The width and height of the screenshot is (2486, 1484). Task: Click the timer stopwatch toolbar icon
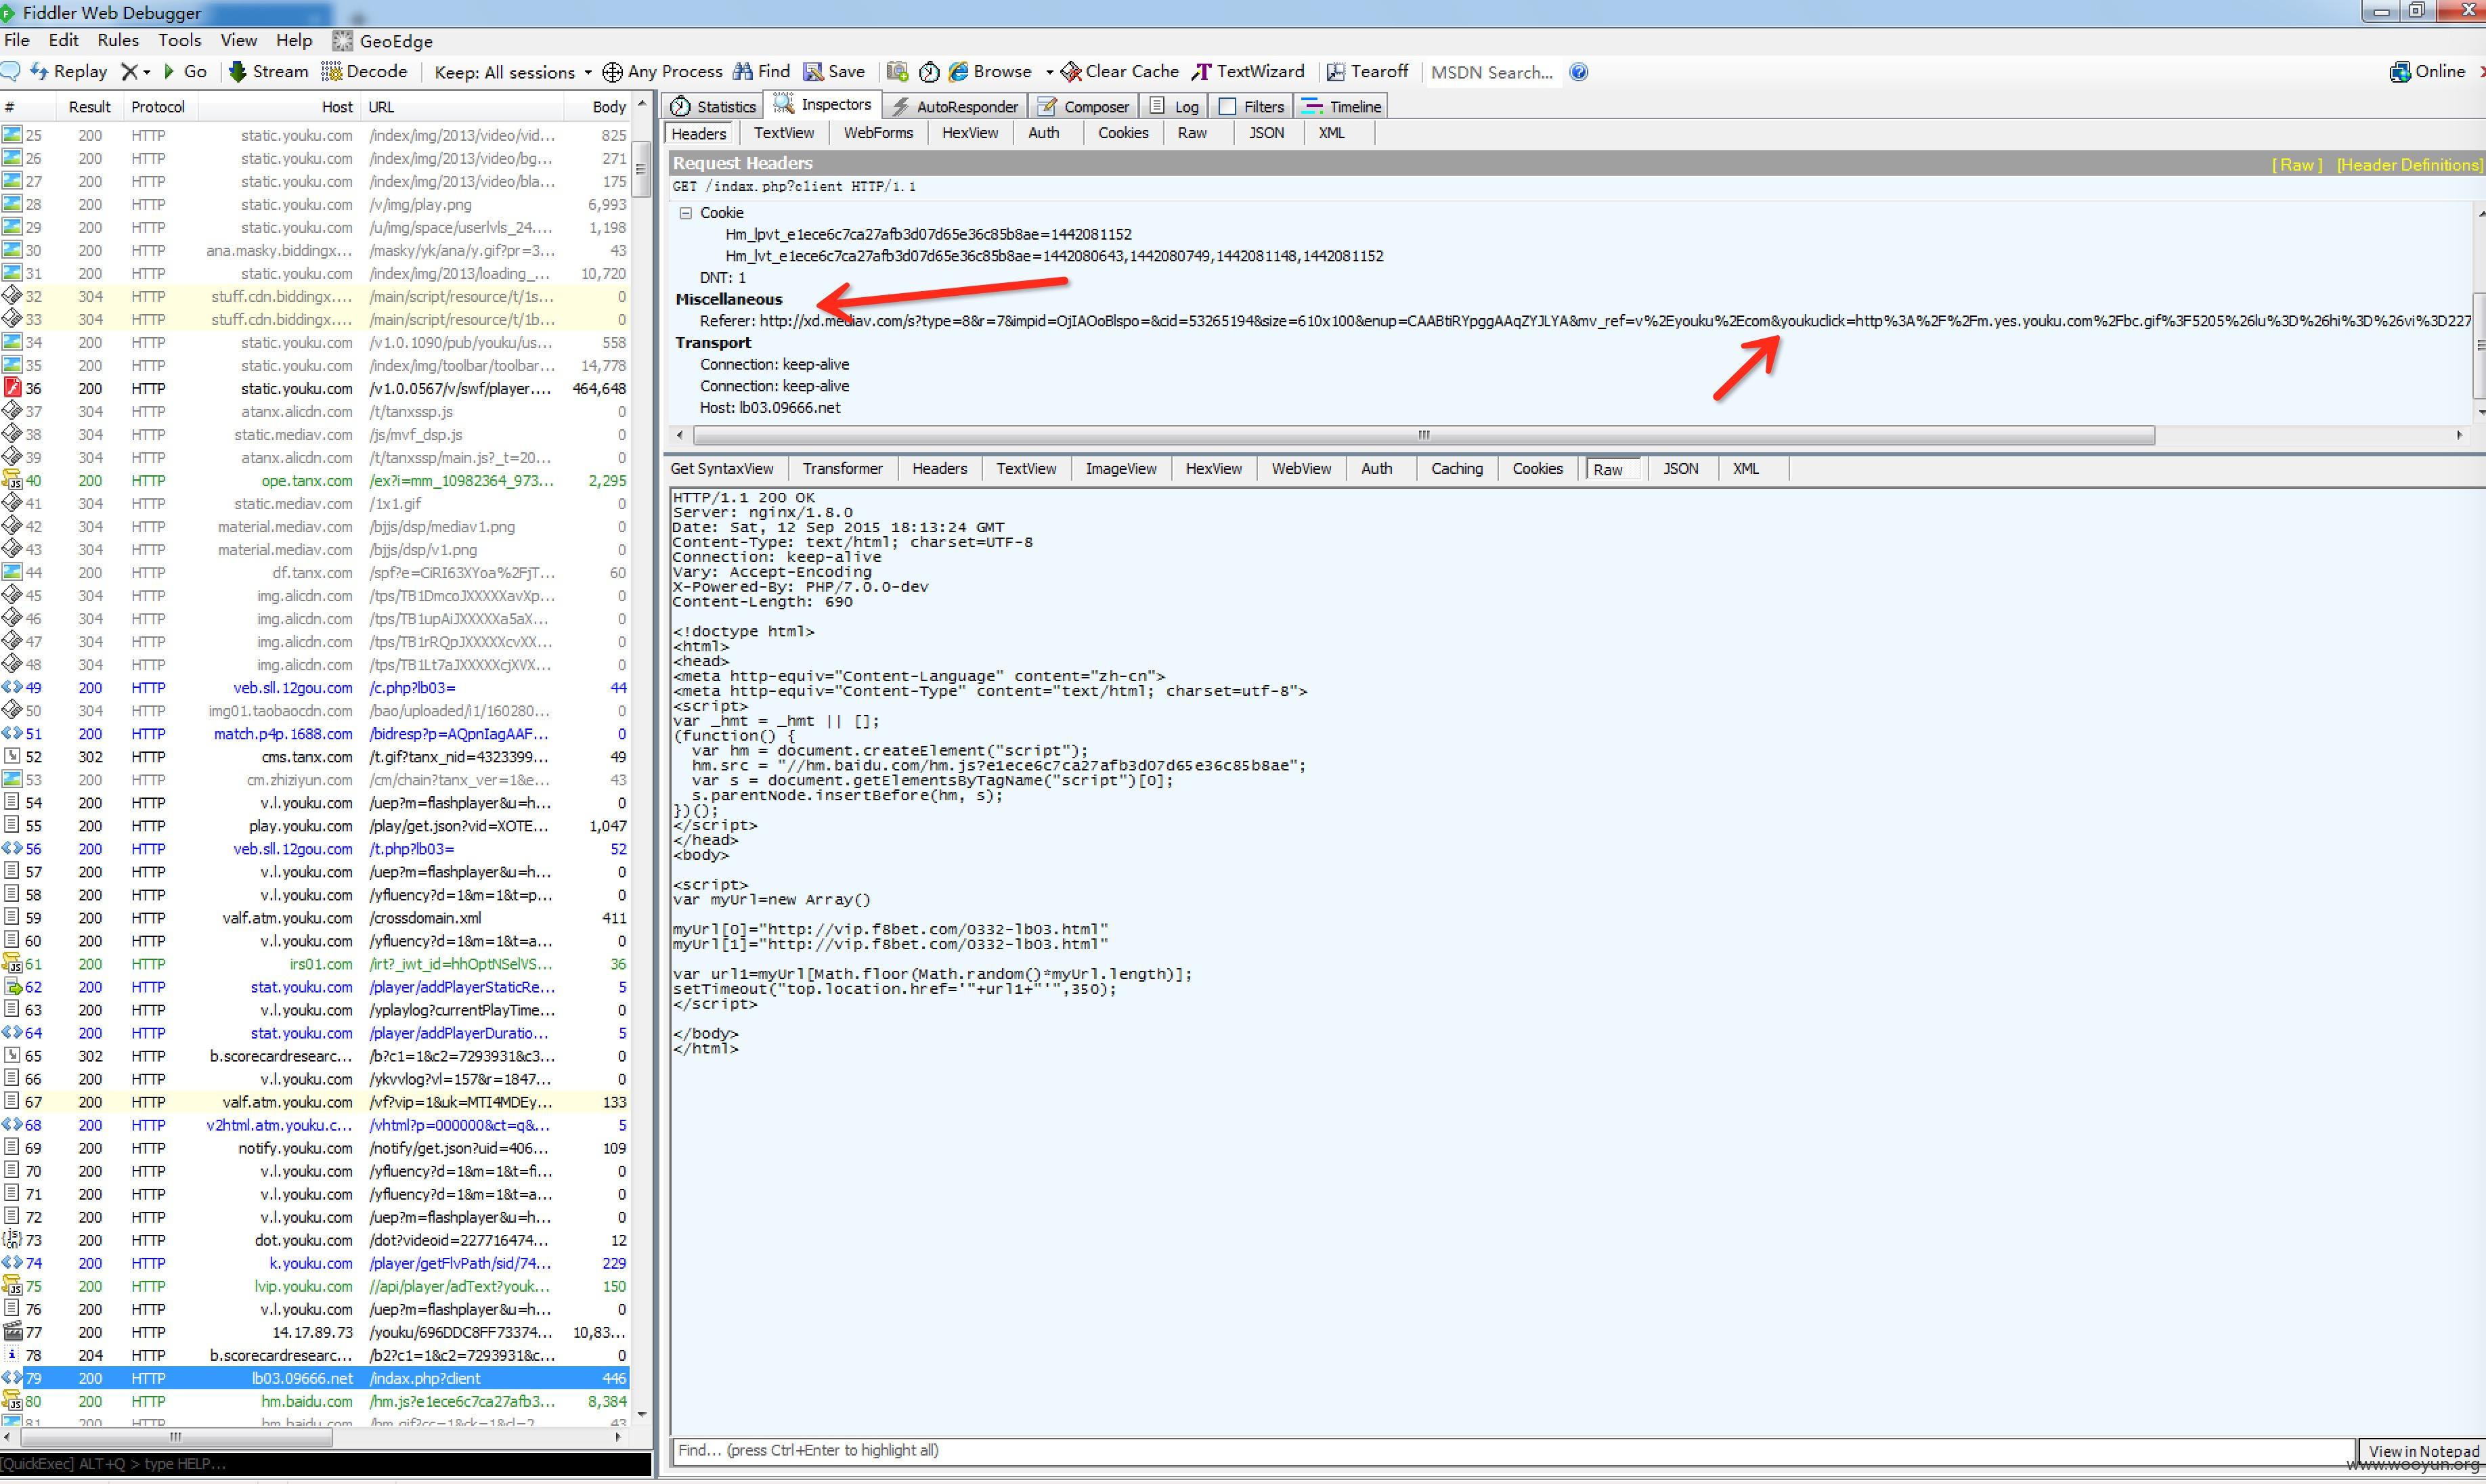pos(929,72)
